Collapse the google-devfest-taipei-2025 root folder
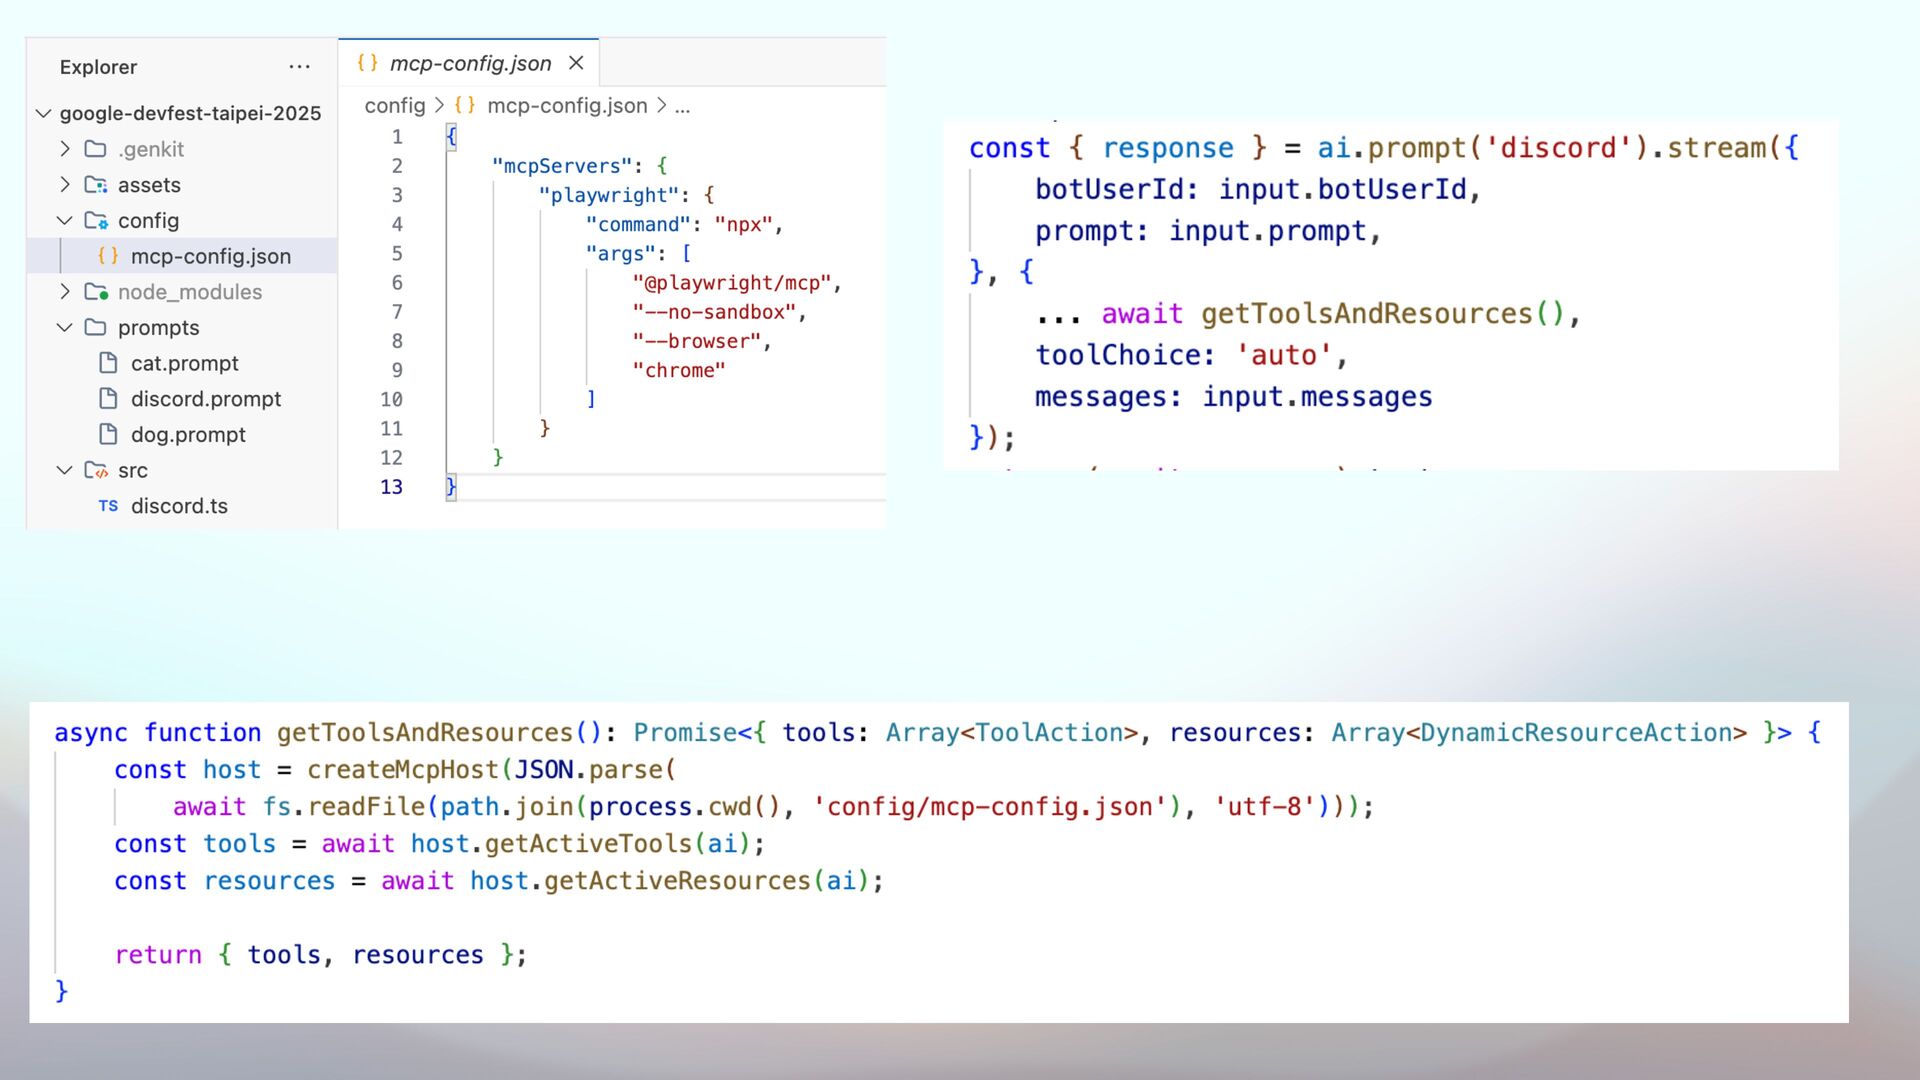 [x=43, y=113]
